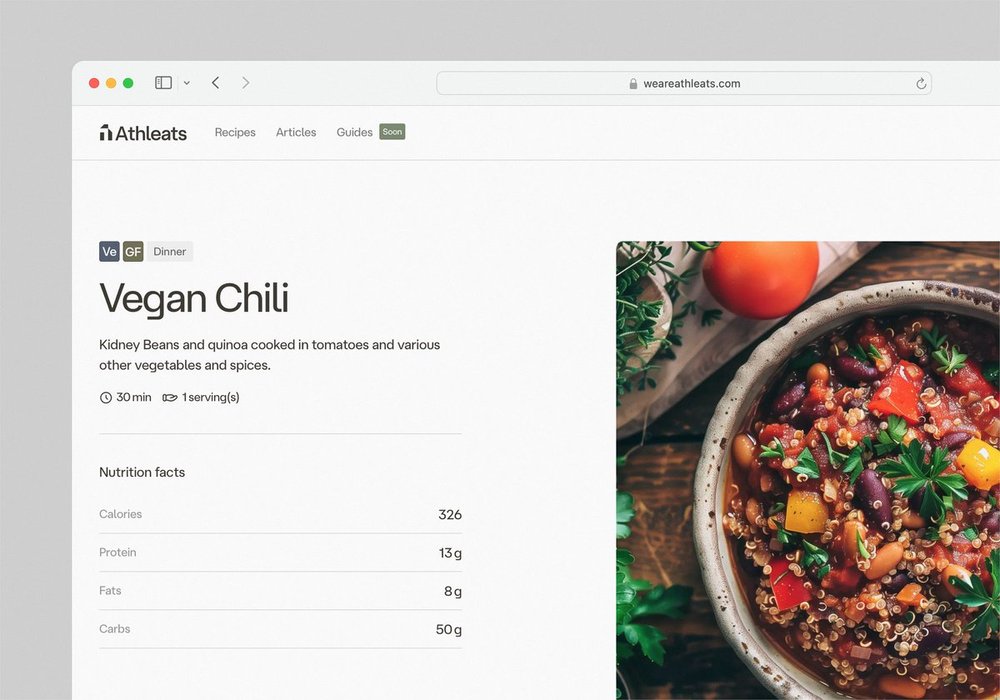
Task: Minimize the window with the yellow button
Action: point(111,83)
